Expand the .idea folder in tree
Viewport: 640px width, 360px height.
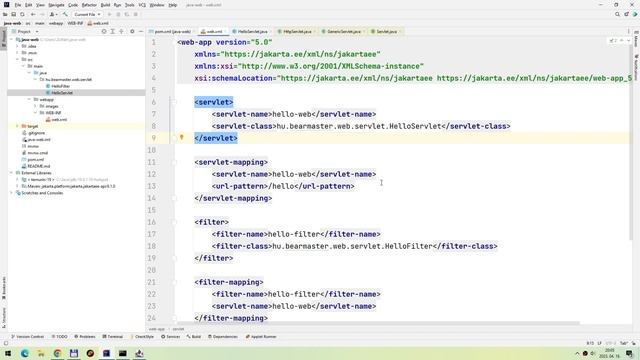click(x=17, y=46)
